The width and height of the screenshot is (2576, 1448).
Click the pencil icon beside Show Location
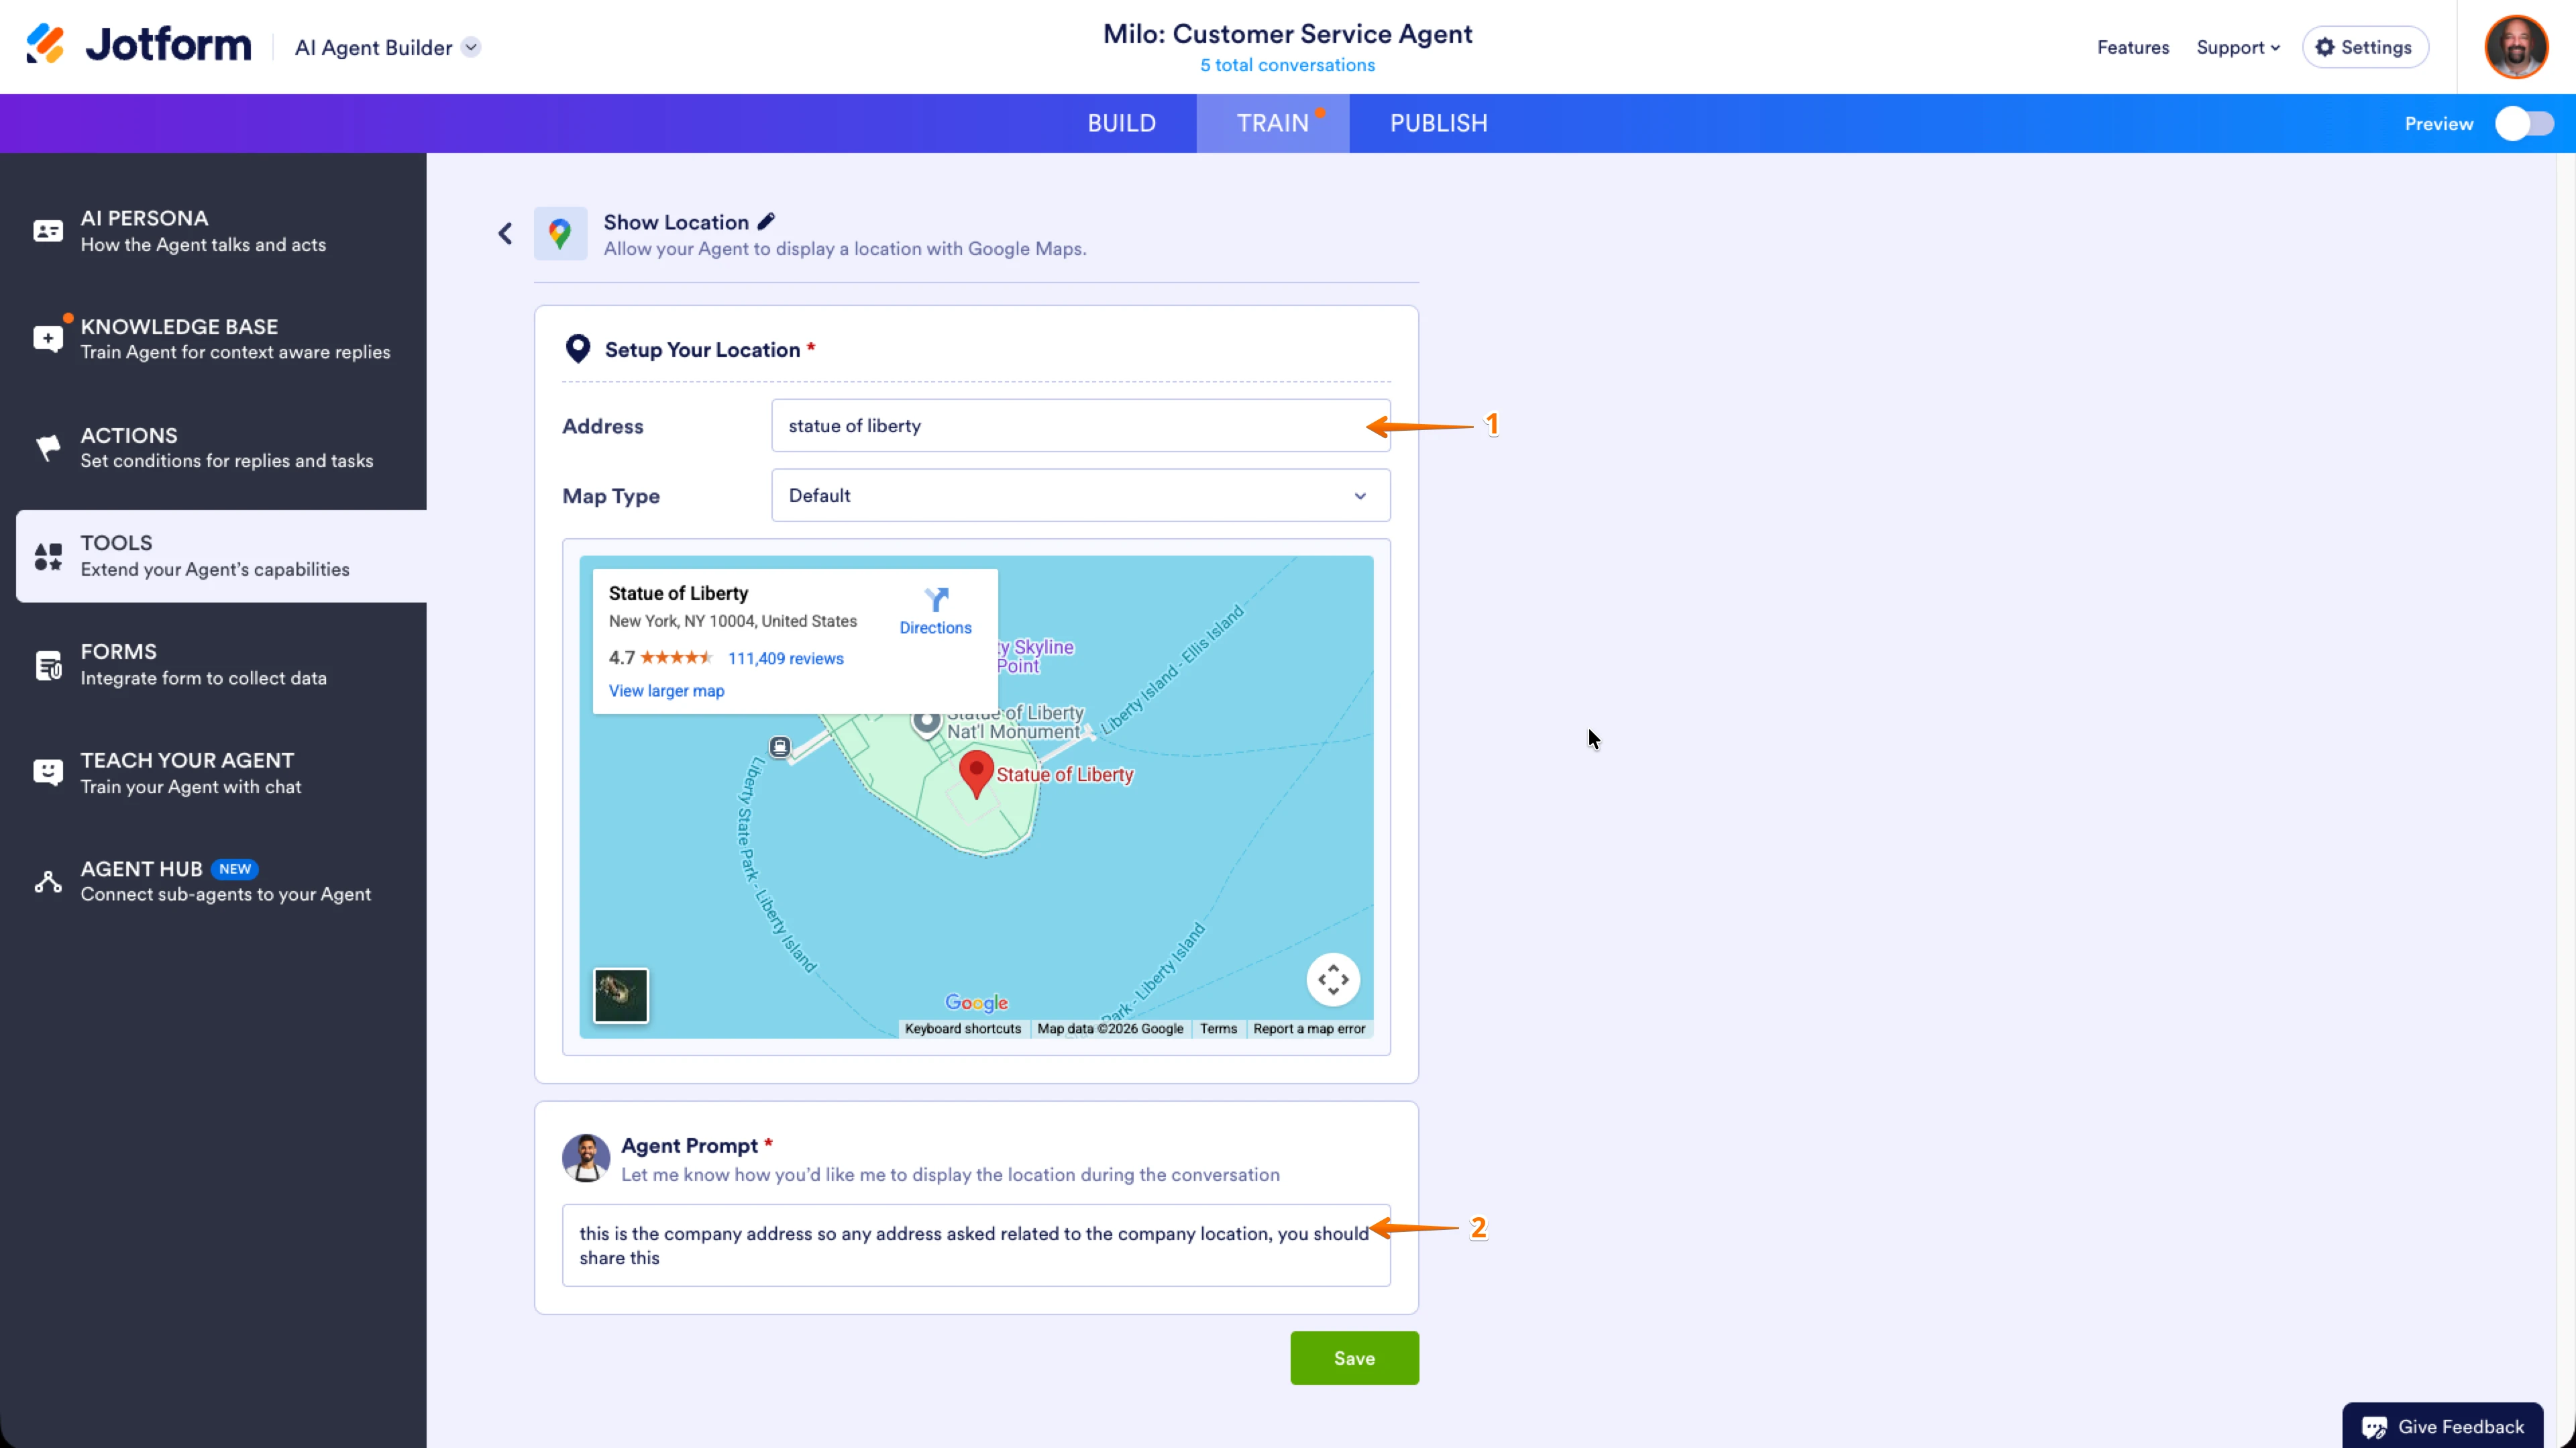[766, 221]
